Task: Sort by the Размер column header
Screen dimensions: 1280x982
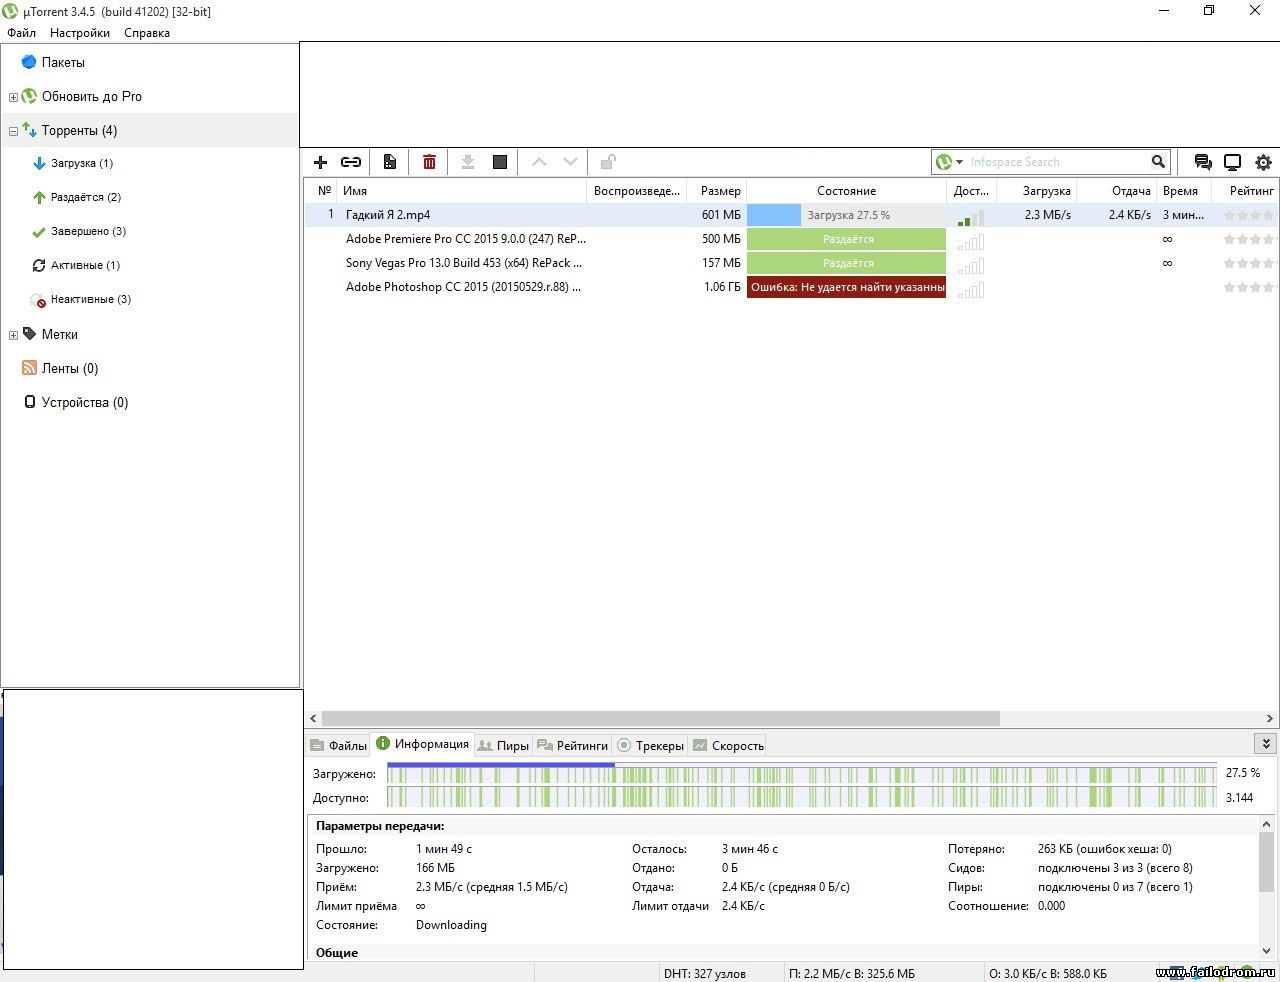Action: point(716,190)
